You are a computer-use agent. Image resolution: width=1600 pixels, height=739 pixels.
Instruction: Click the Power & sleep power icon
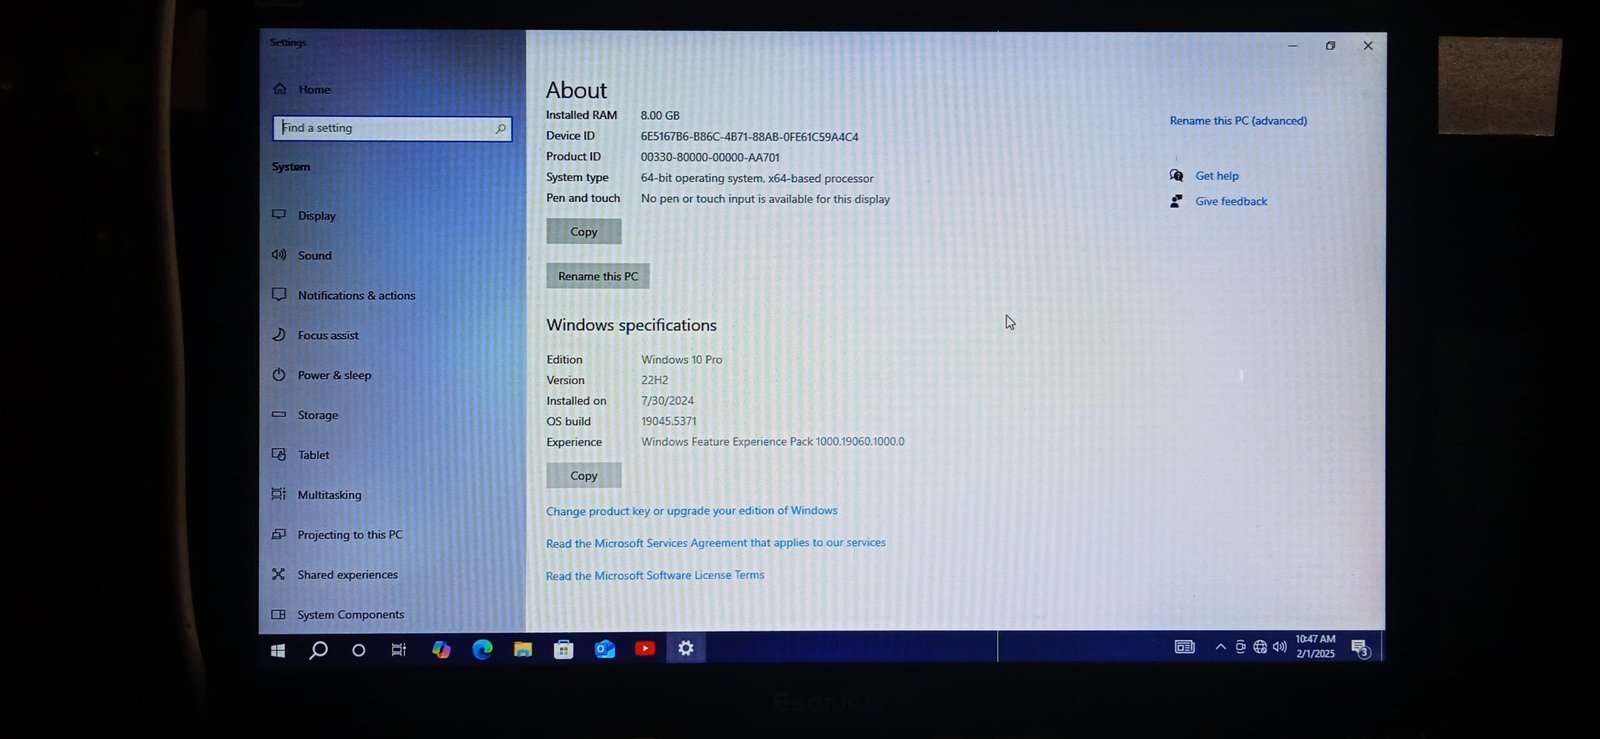coord(279,375)
